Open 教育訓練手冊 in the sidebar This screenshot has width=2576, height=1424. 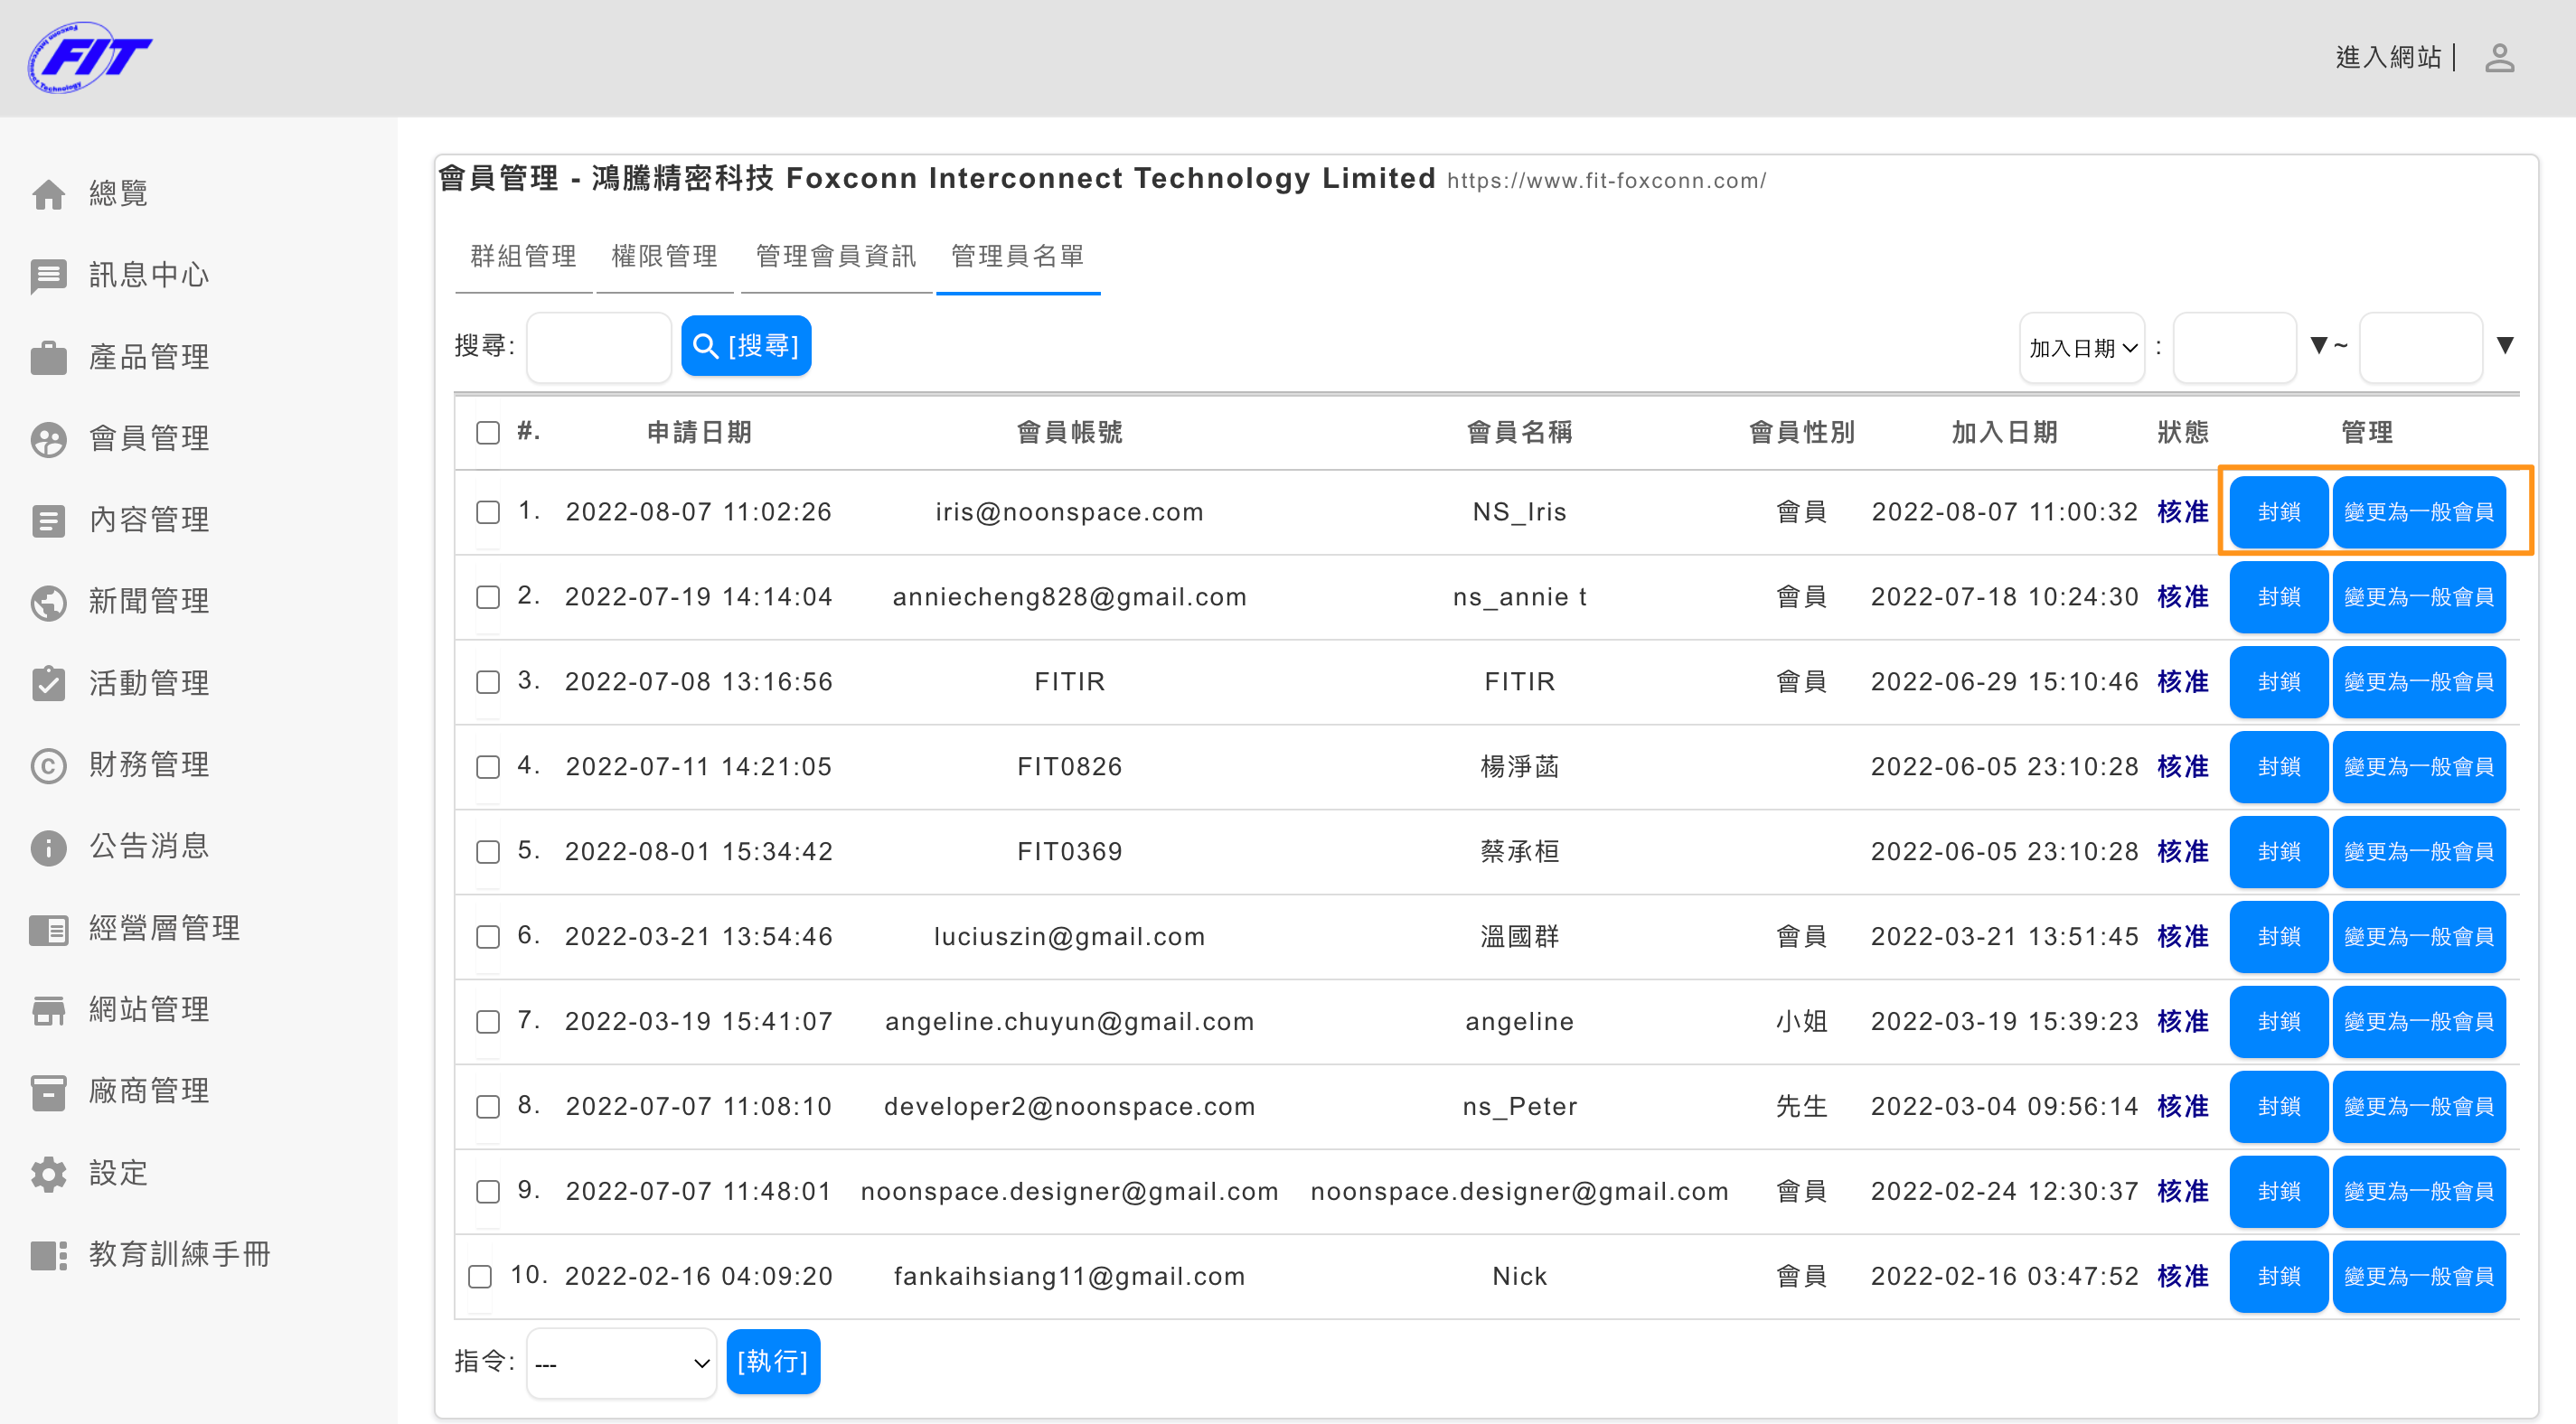[x=179, y=1255]
